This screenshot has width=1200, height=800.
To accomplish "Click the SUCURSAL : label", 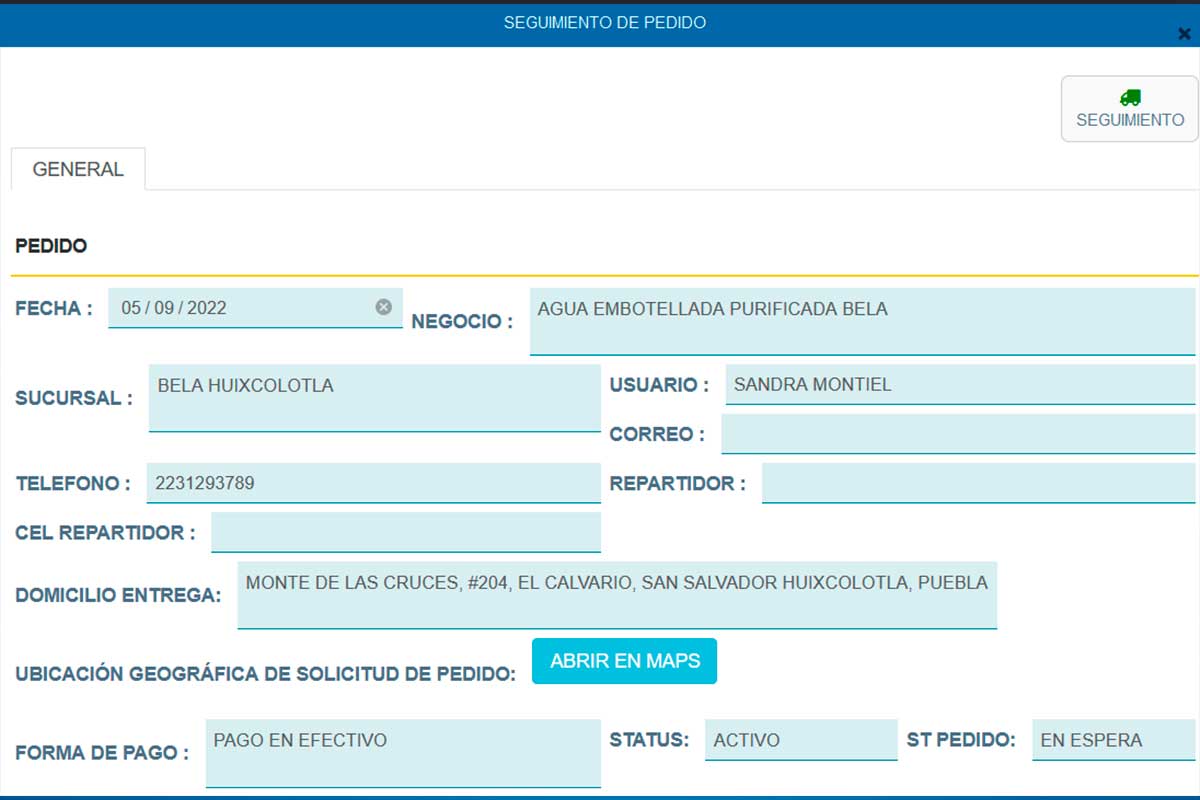I will coord(74,398).
